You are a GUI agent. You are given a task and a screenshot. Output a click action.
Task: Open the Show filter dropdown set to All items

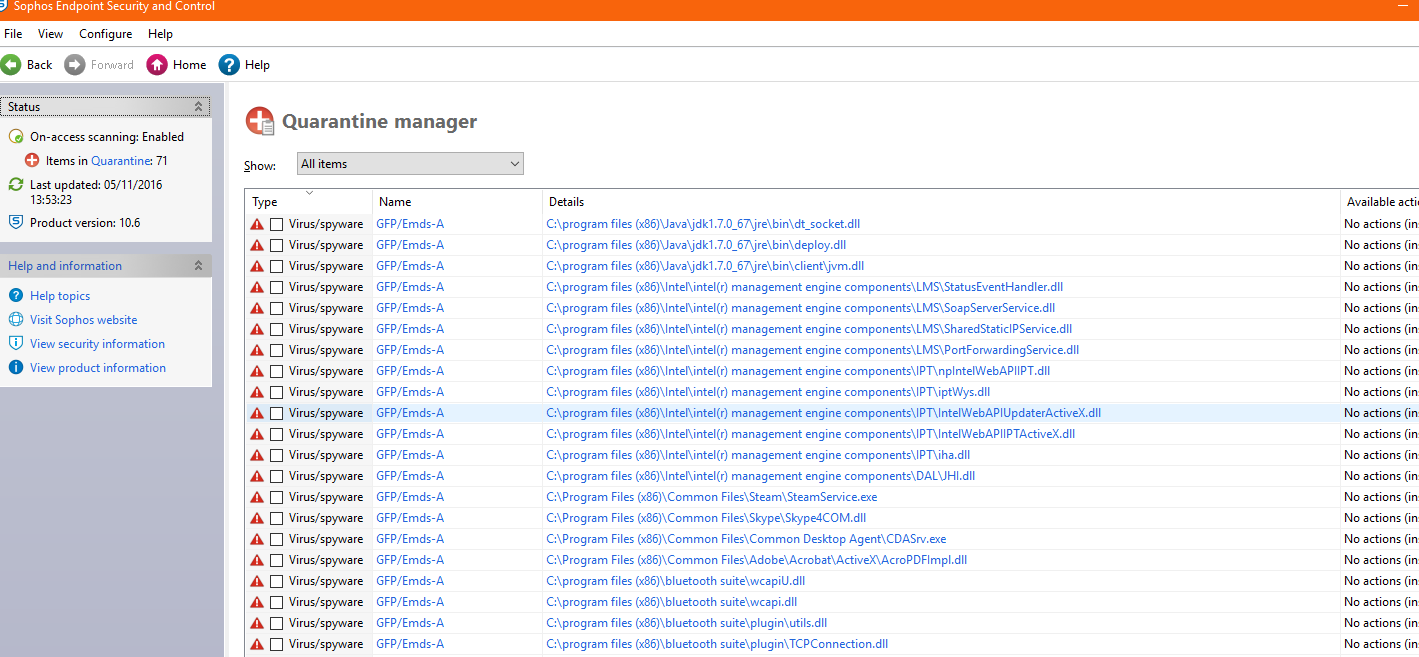point(410,164)
